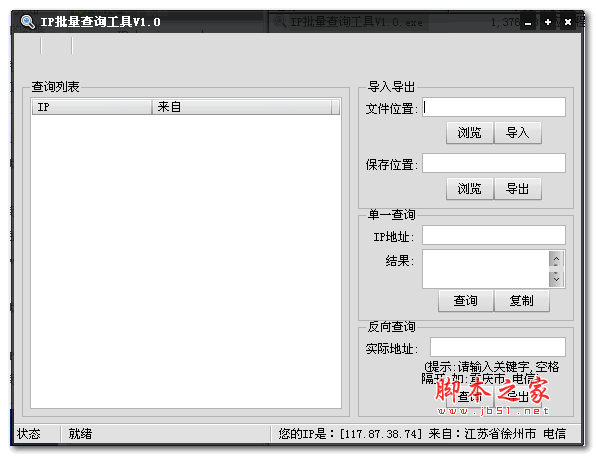Click 浏览 button under 文件位置
Image resolution: width=596 pixels, height=457 pixels.
[469, 133]
